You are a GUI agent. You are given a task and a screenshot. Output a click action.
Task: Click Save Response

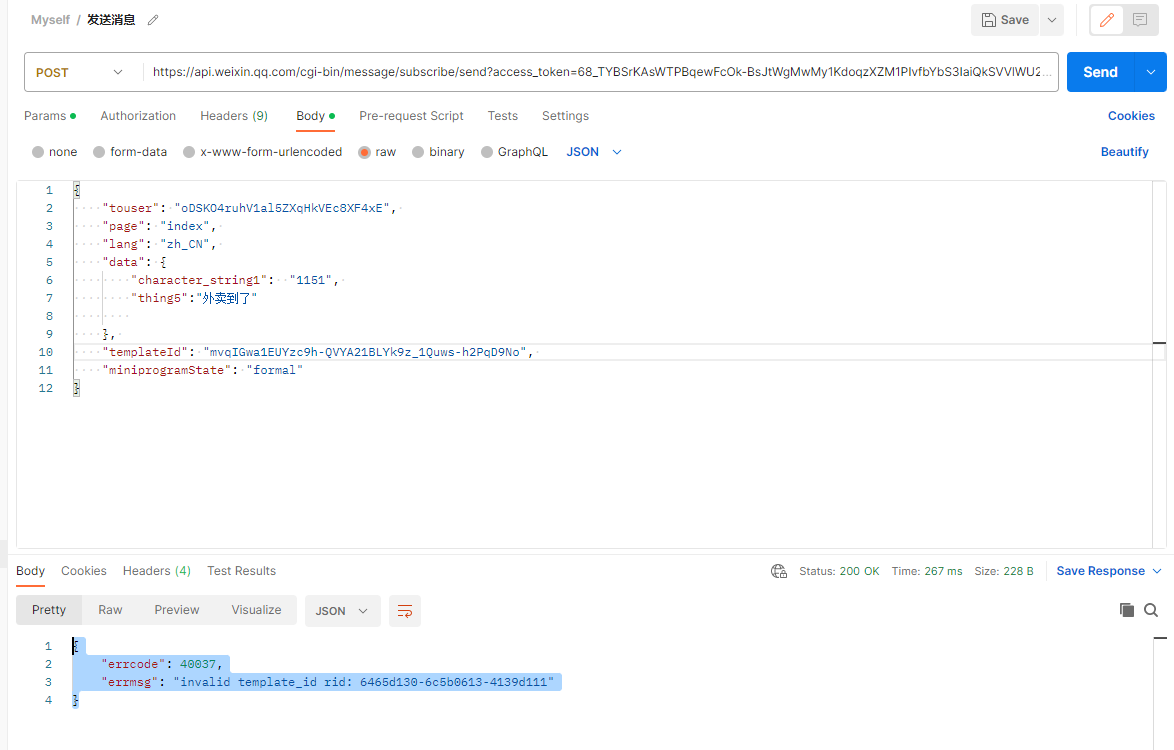point(1100,571)
